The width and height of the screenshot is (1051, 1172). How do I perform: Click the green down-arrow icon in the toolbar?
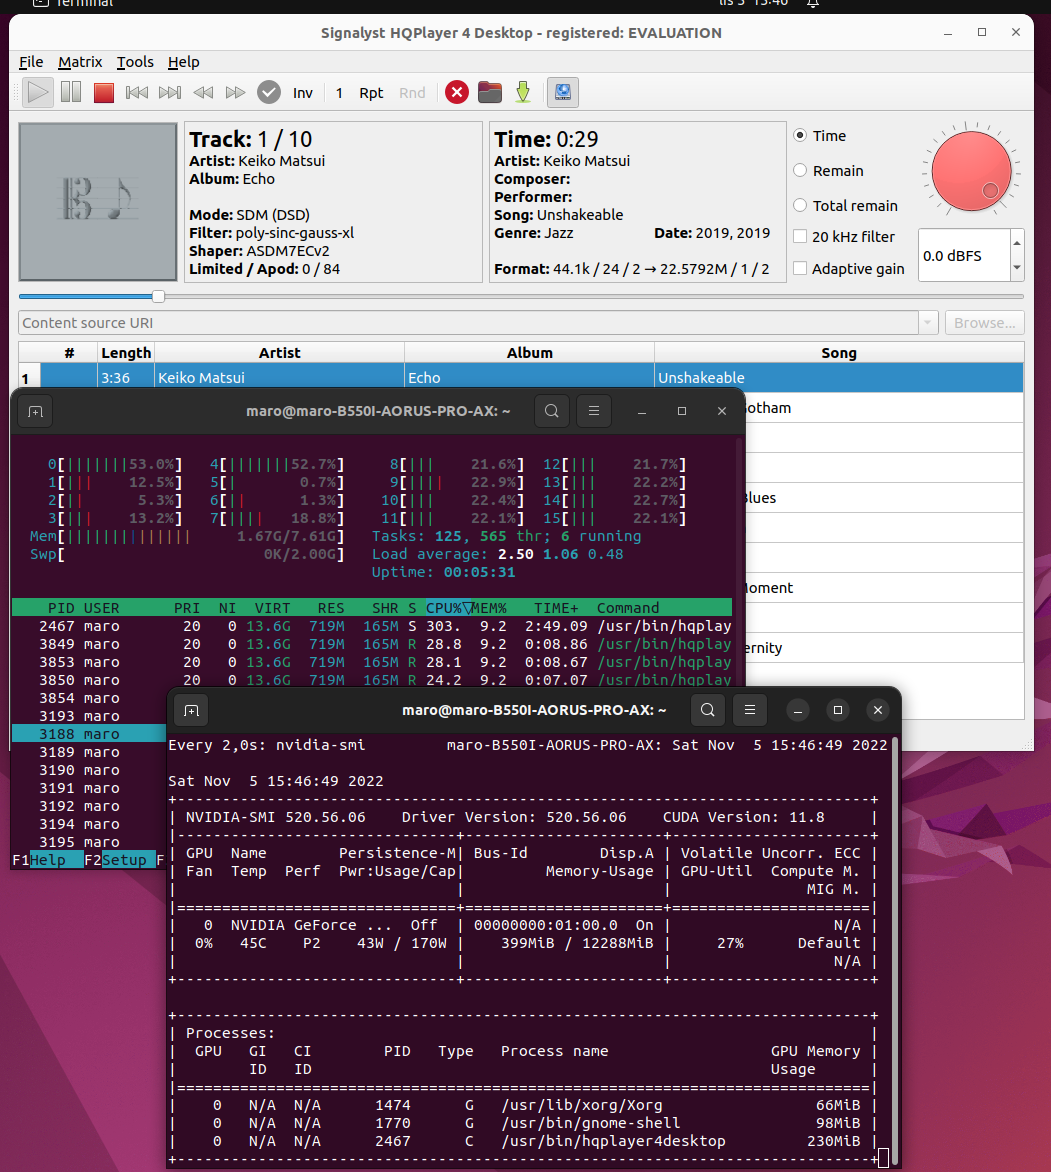coord(523,93)
